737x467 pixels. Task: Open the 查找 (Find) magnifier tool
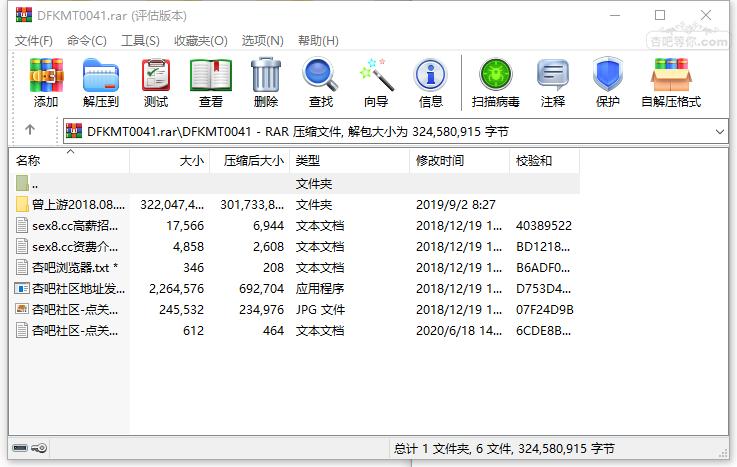[321, 83]
